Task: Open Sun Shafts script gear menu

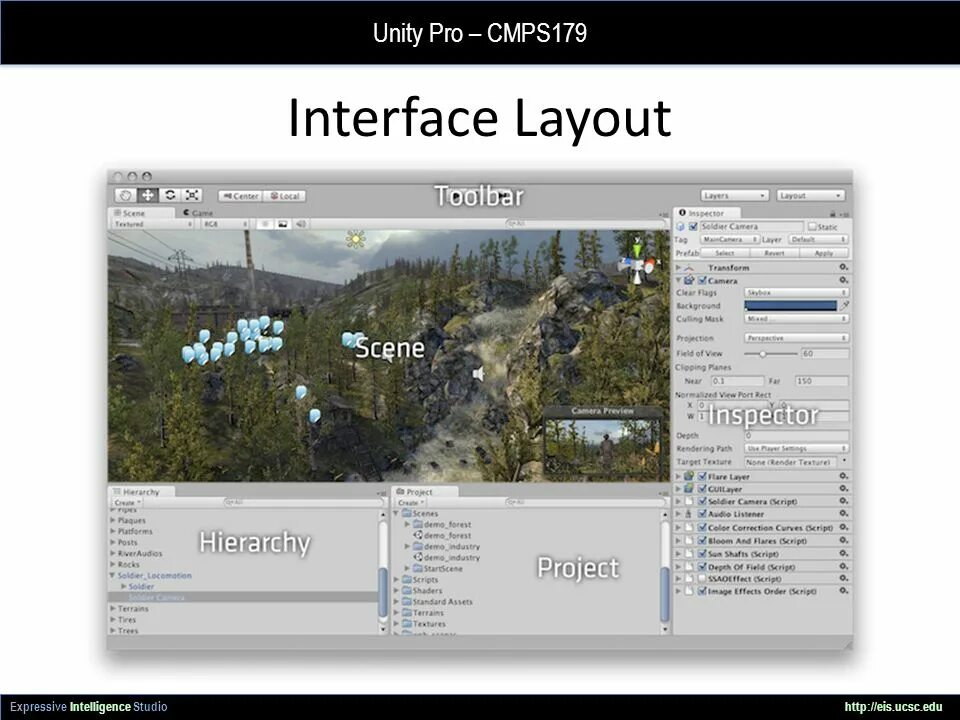Action: pyautogui.click(x=843, y=553)
